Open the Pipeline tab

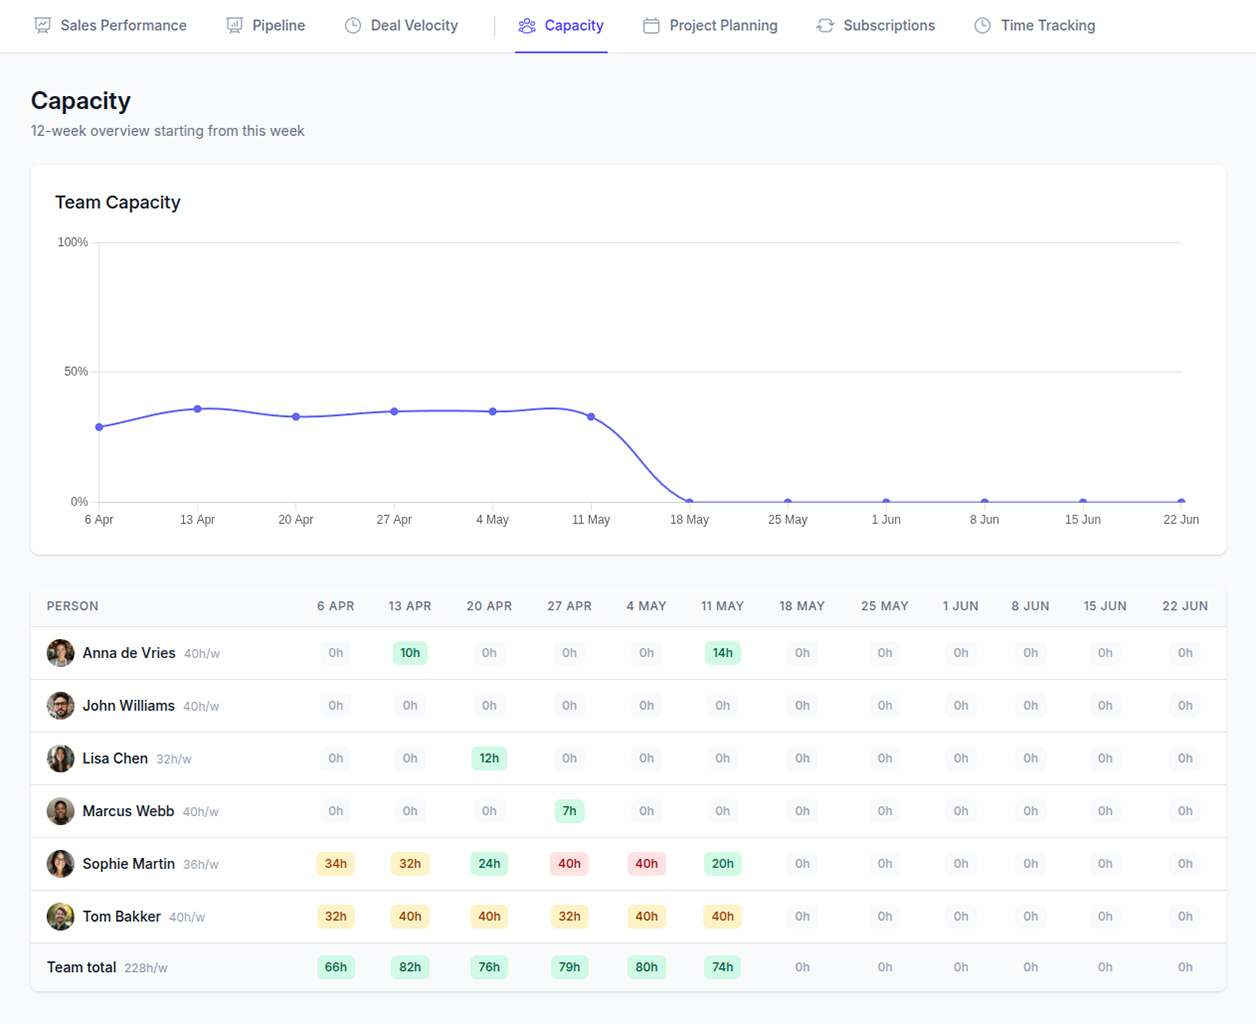pos(278,26)
